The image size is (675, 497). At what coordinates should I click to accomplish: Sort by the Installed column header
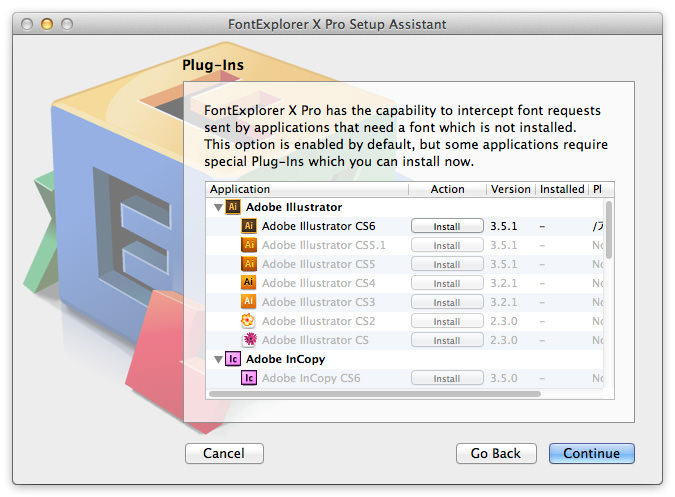(562, 189)
